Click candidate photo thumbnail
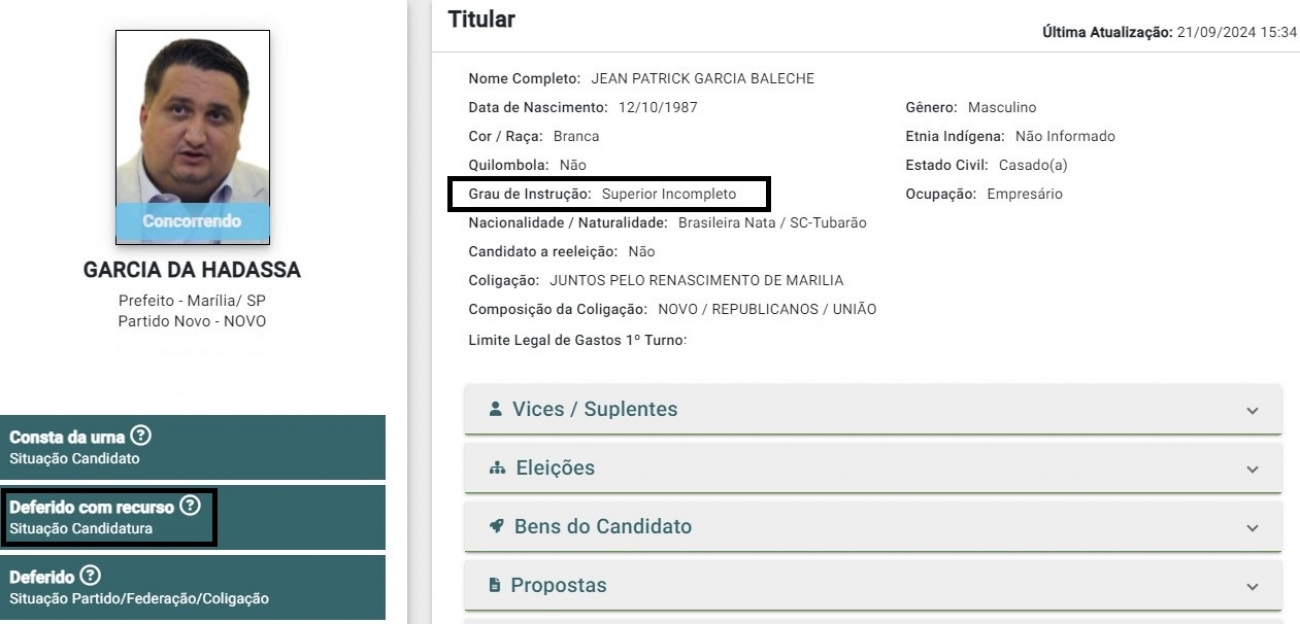1300x624 pixels. point(192,137)
